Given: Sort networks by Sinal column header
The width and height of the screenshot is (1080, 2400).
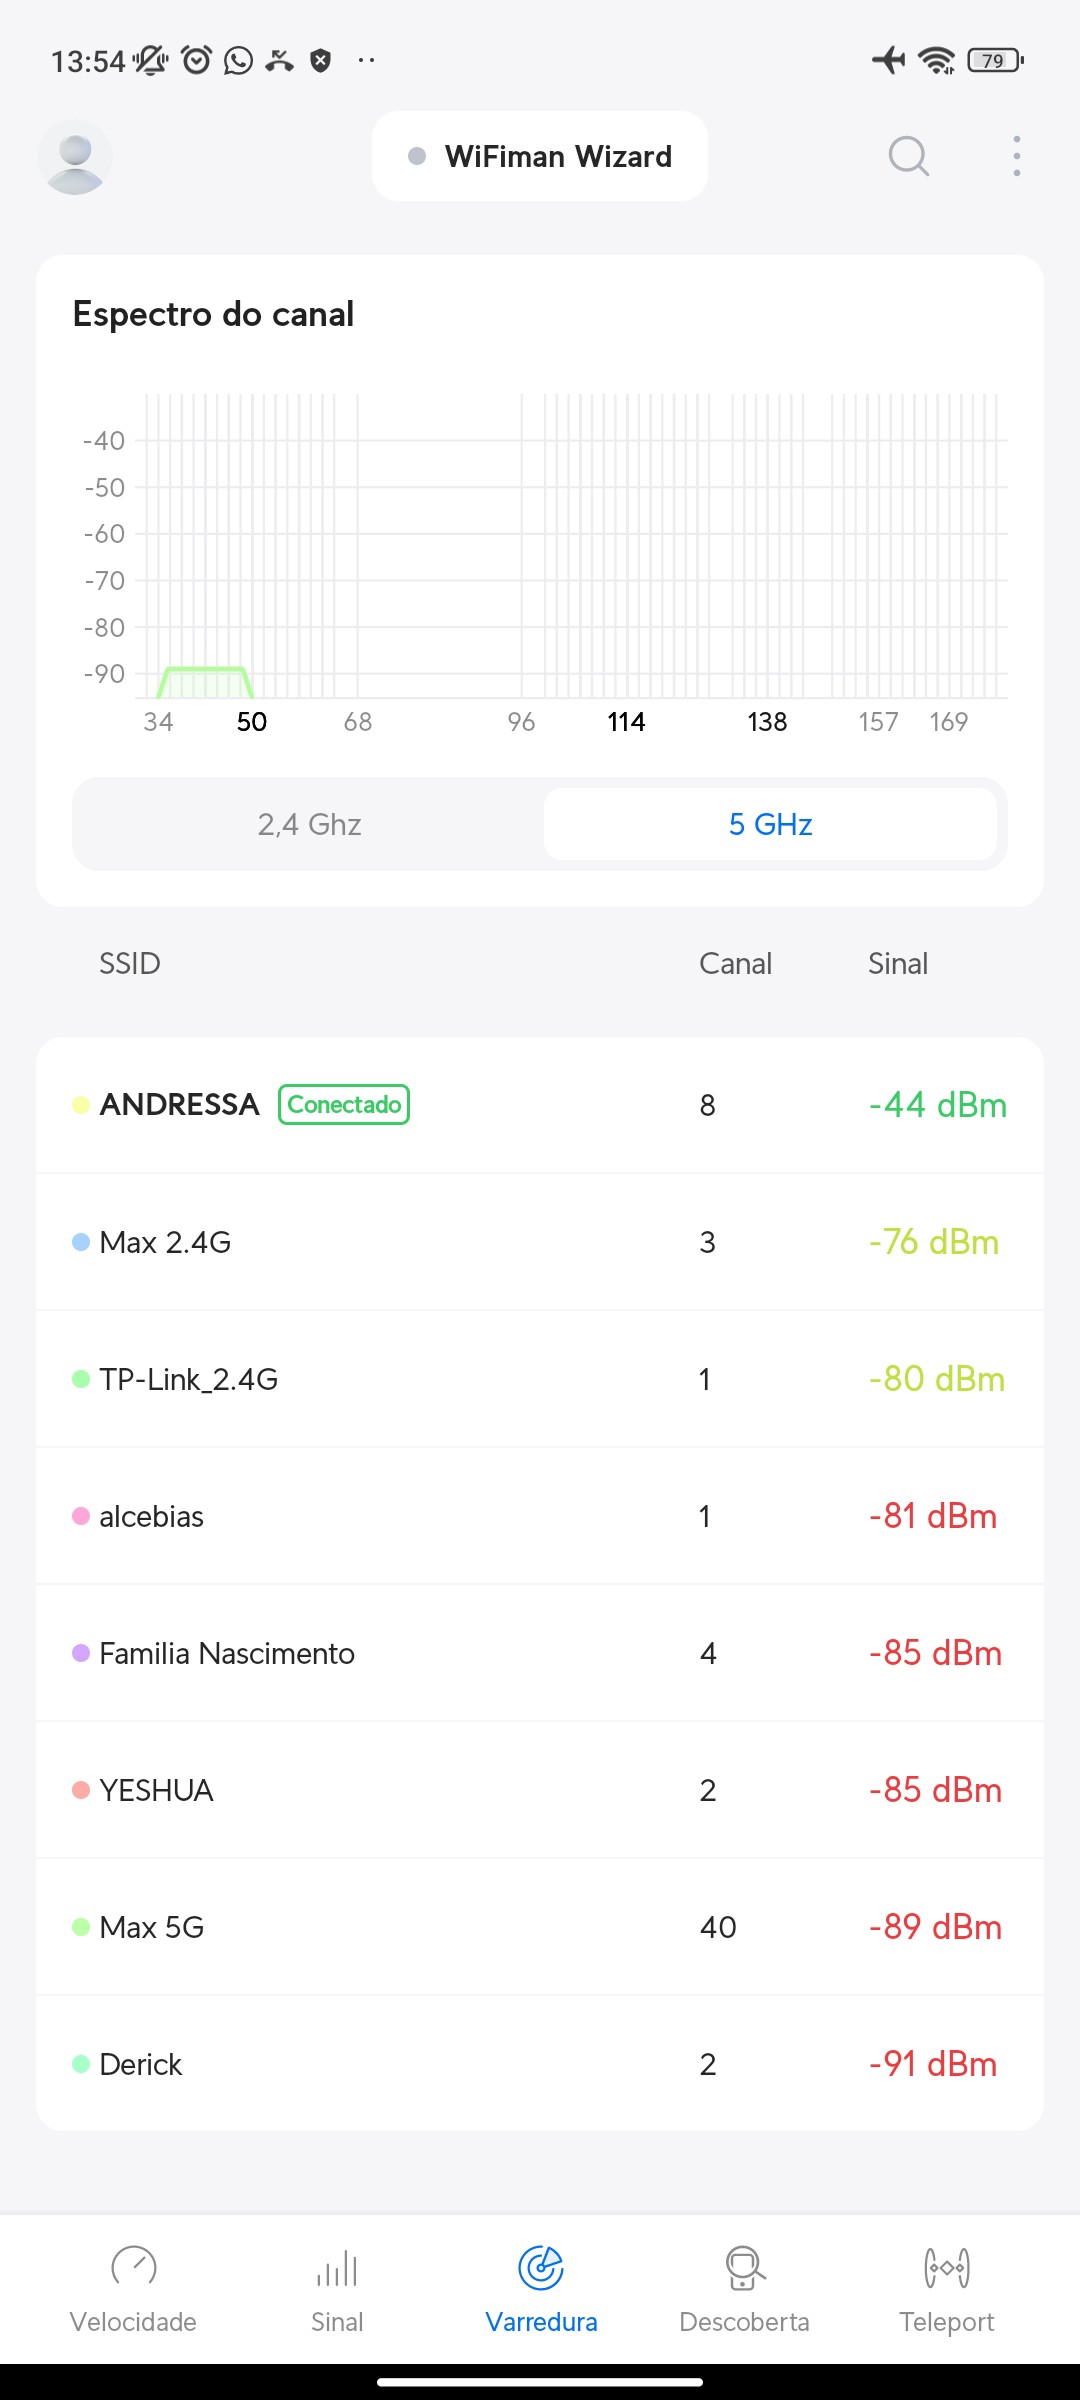Looking at the screenshot, I should (x=897, y=963).
